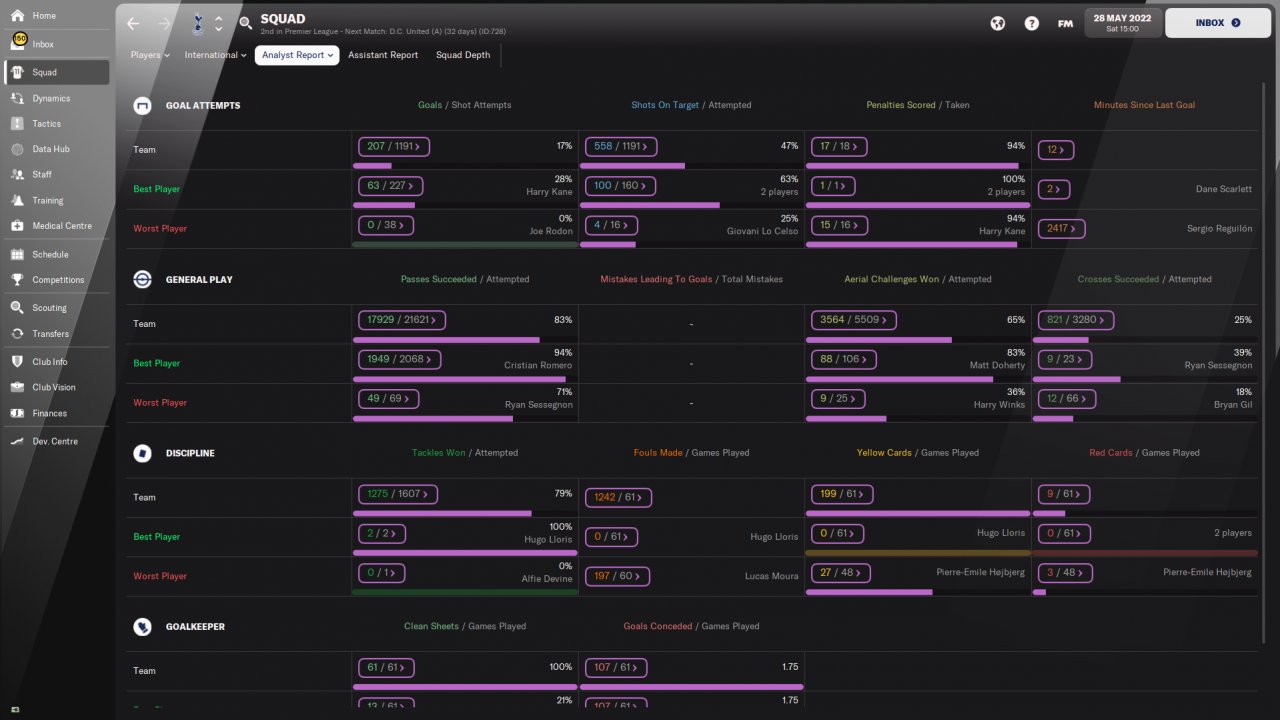Expand team goals 207 / 1191 stat
This screenshot has height=720, width=1280.
coord(392,146)
